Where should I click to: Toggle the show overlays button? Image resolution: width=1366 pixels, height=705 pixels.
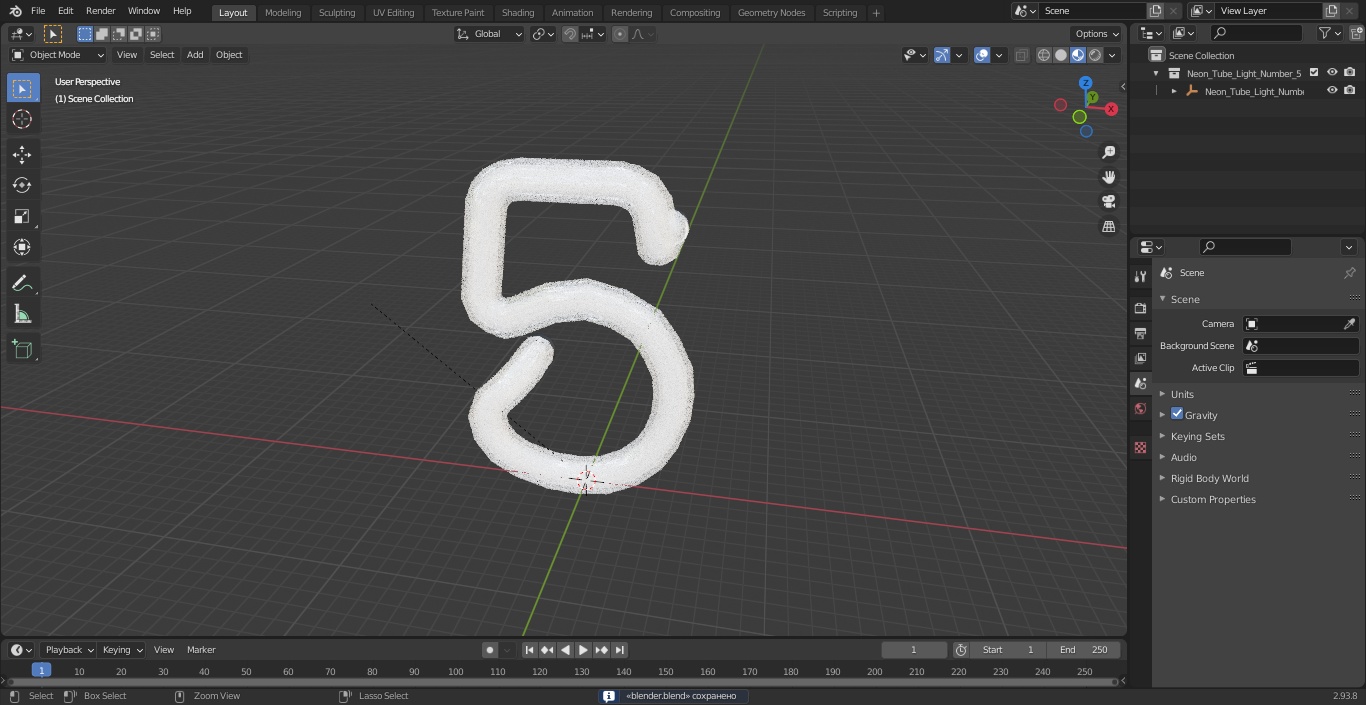[x=982, y=55]
